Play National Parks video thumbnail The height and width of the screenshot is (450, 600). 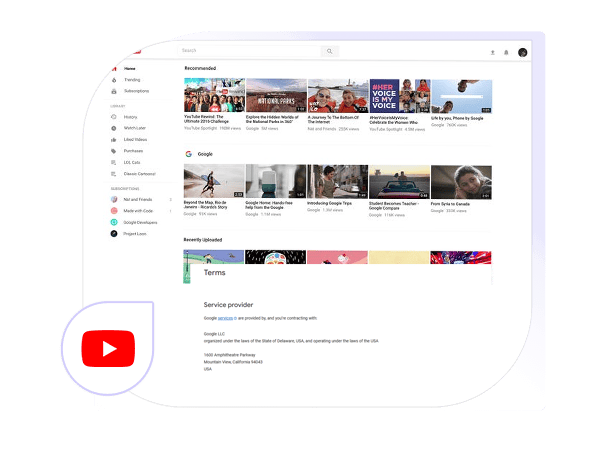point(276,95)
